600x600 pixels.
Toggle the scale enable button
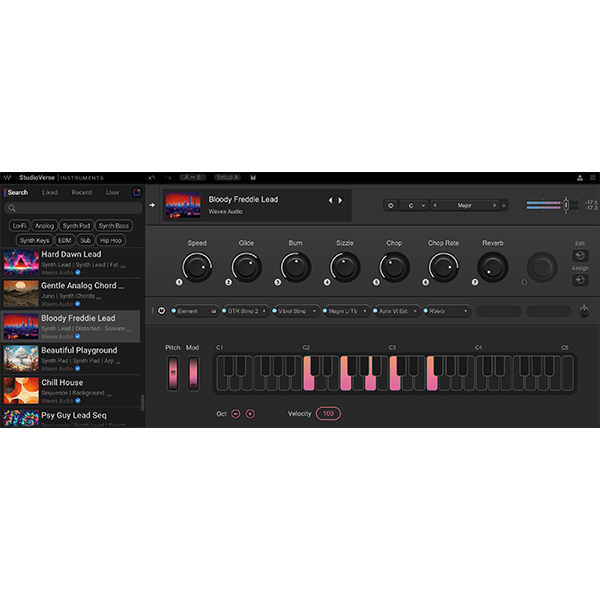click(391, 205)
